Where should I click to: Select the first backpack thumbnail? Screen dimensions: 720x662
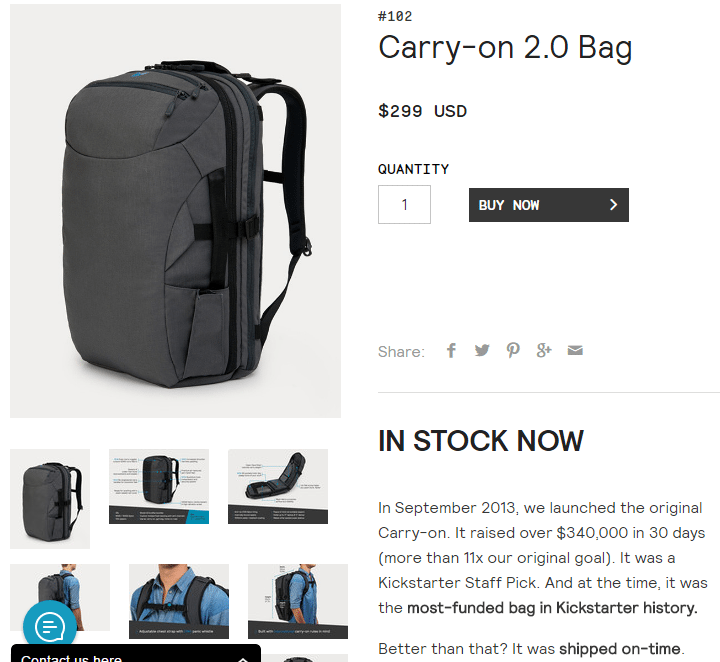click(50, 499)
